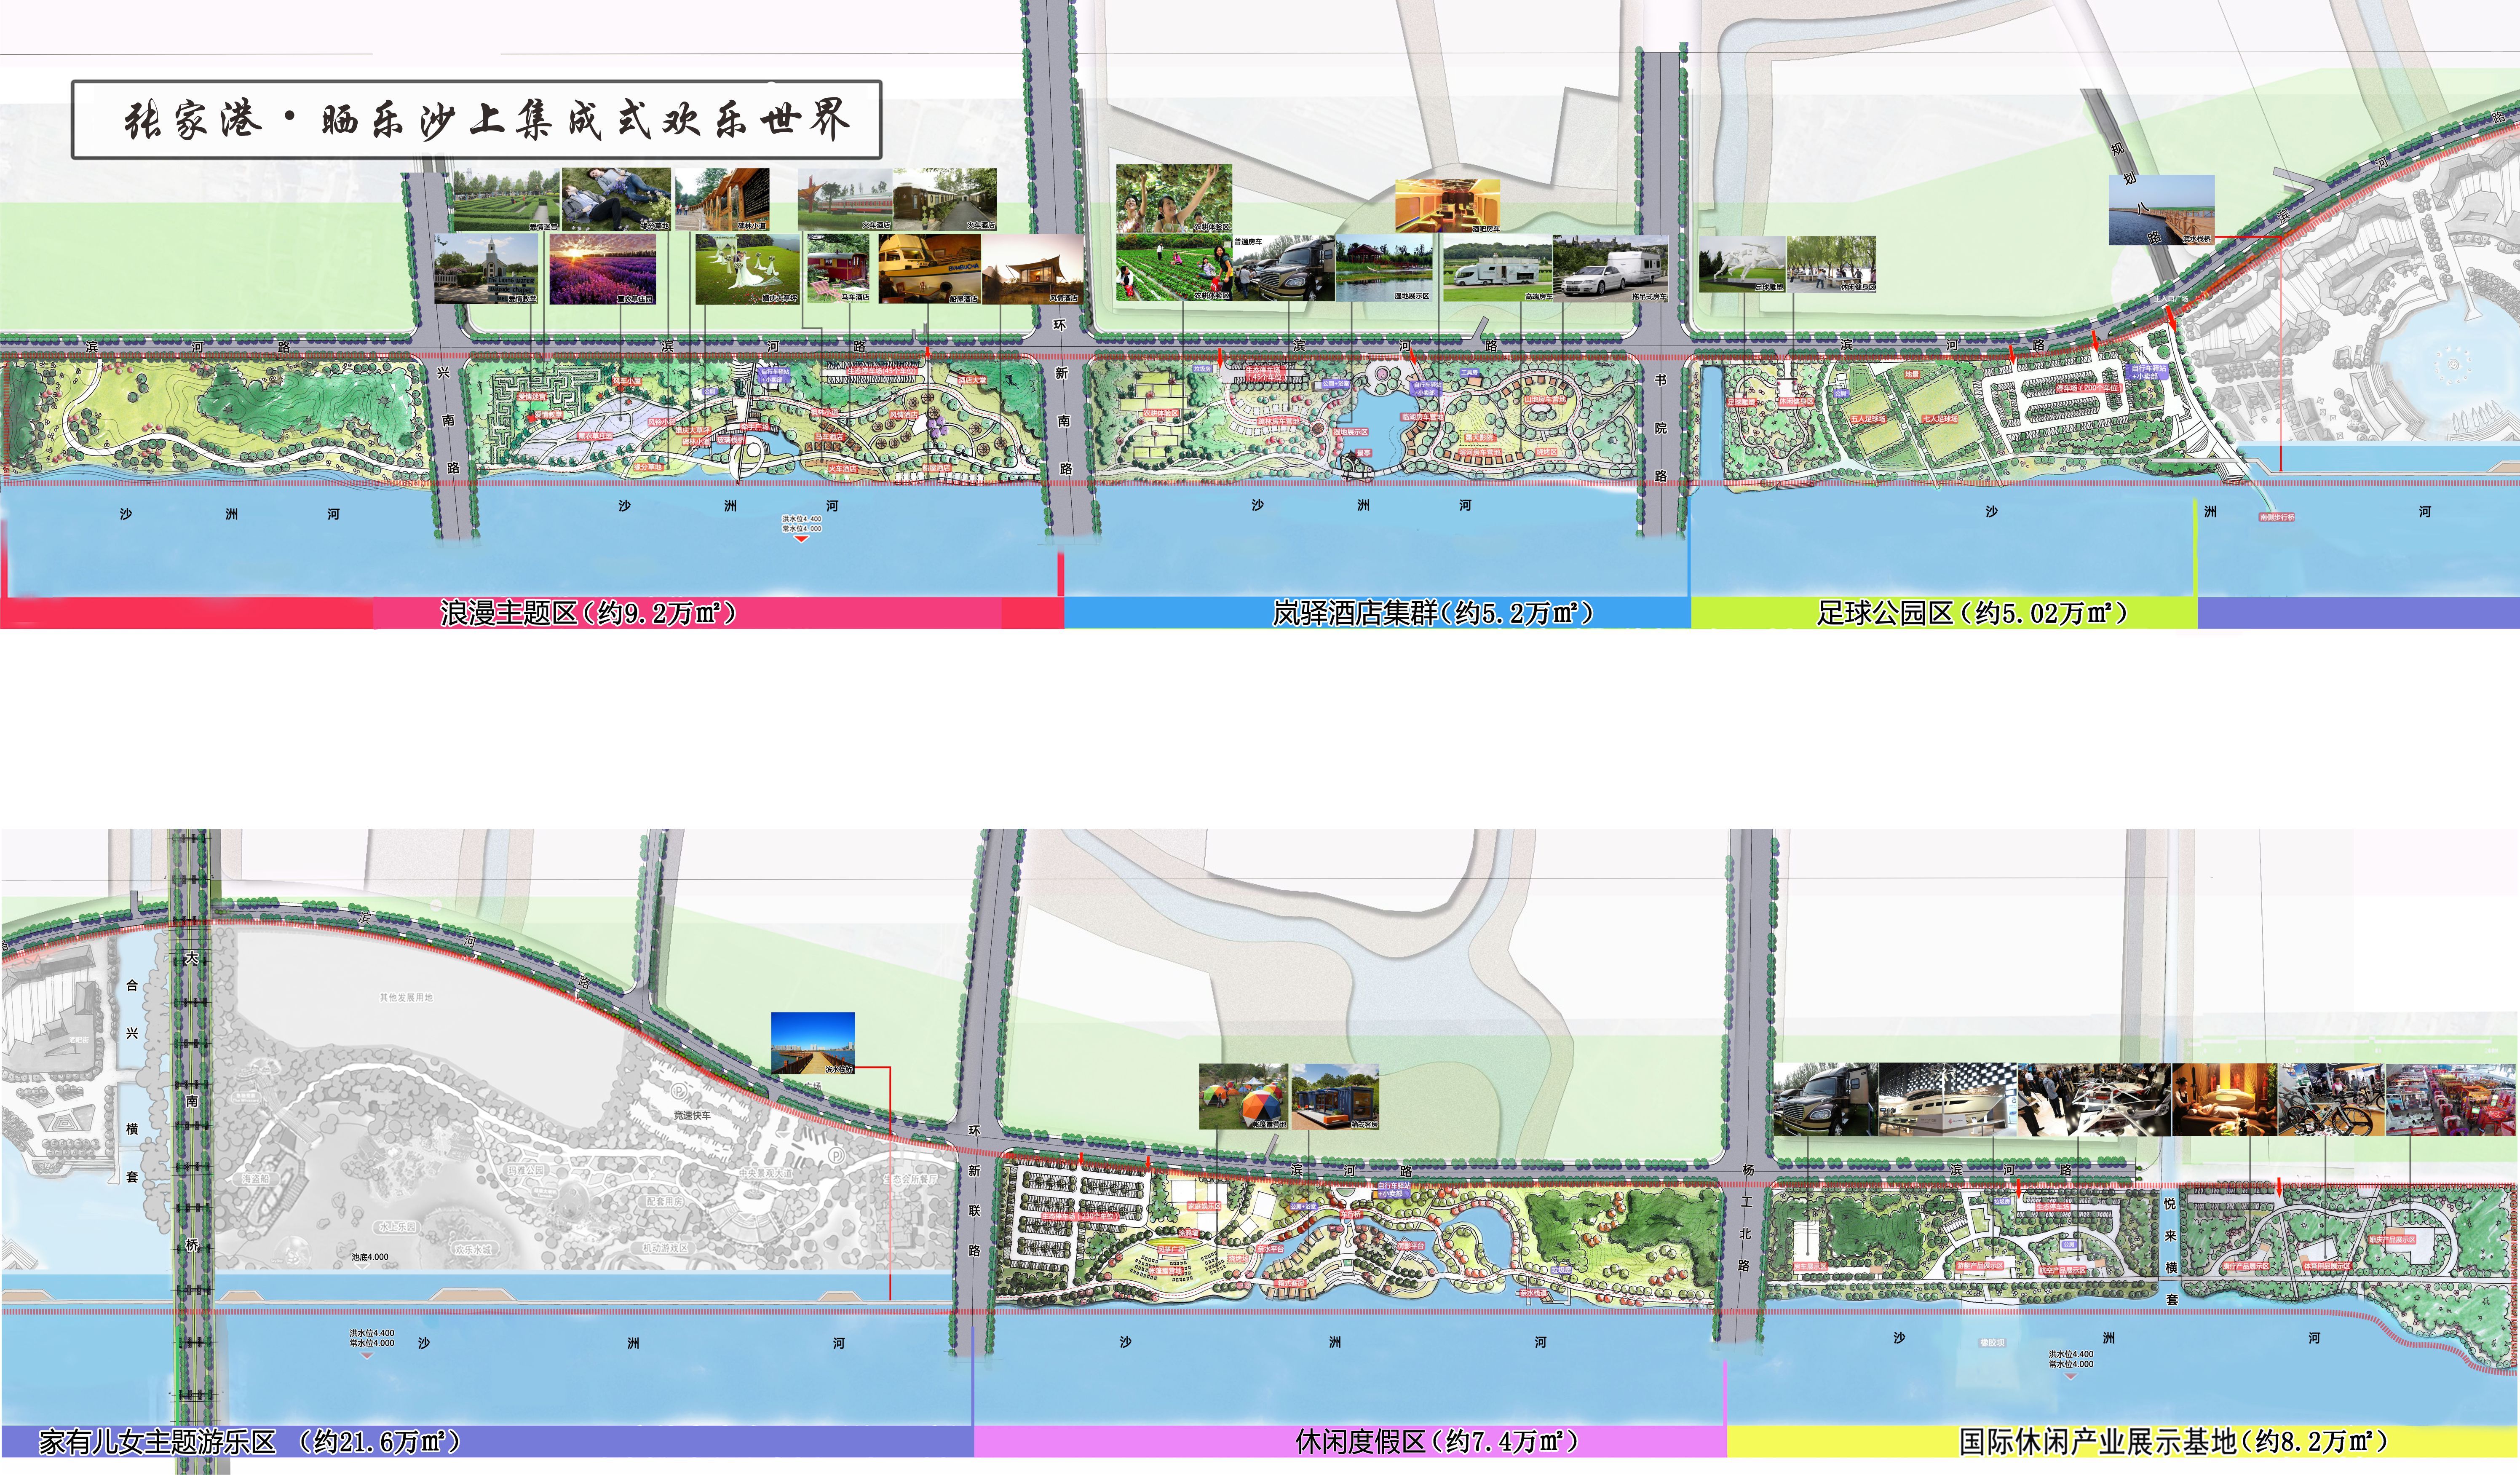The height and width of the screenshot is (1475, 2520).
Task: Click the yacht exhibition photo thumbnail
Action: pyautogui.click(x=1948, y=1099)
